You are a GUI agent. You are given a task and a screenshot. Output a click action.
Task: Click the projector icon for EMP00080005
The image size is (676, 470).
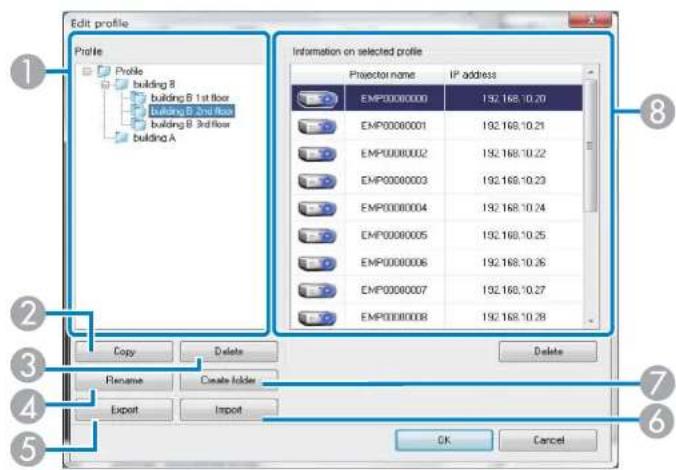[x=317, y=235]
